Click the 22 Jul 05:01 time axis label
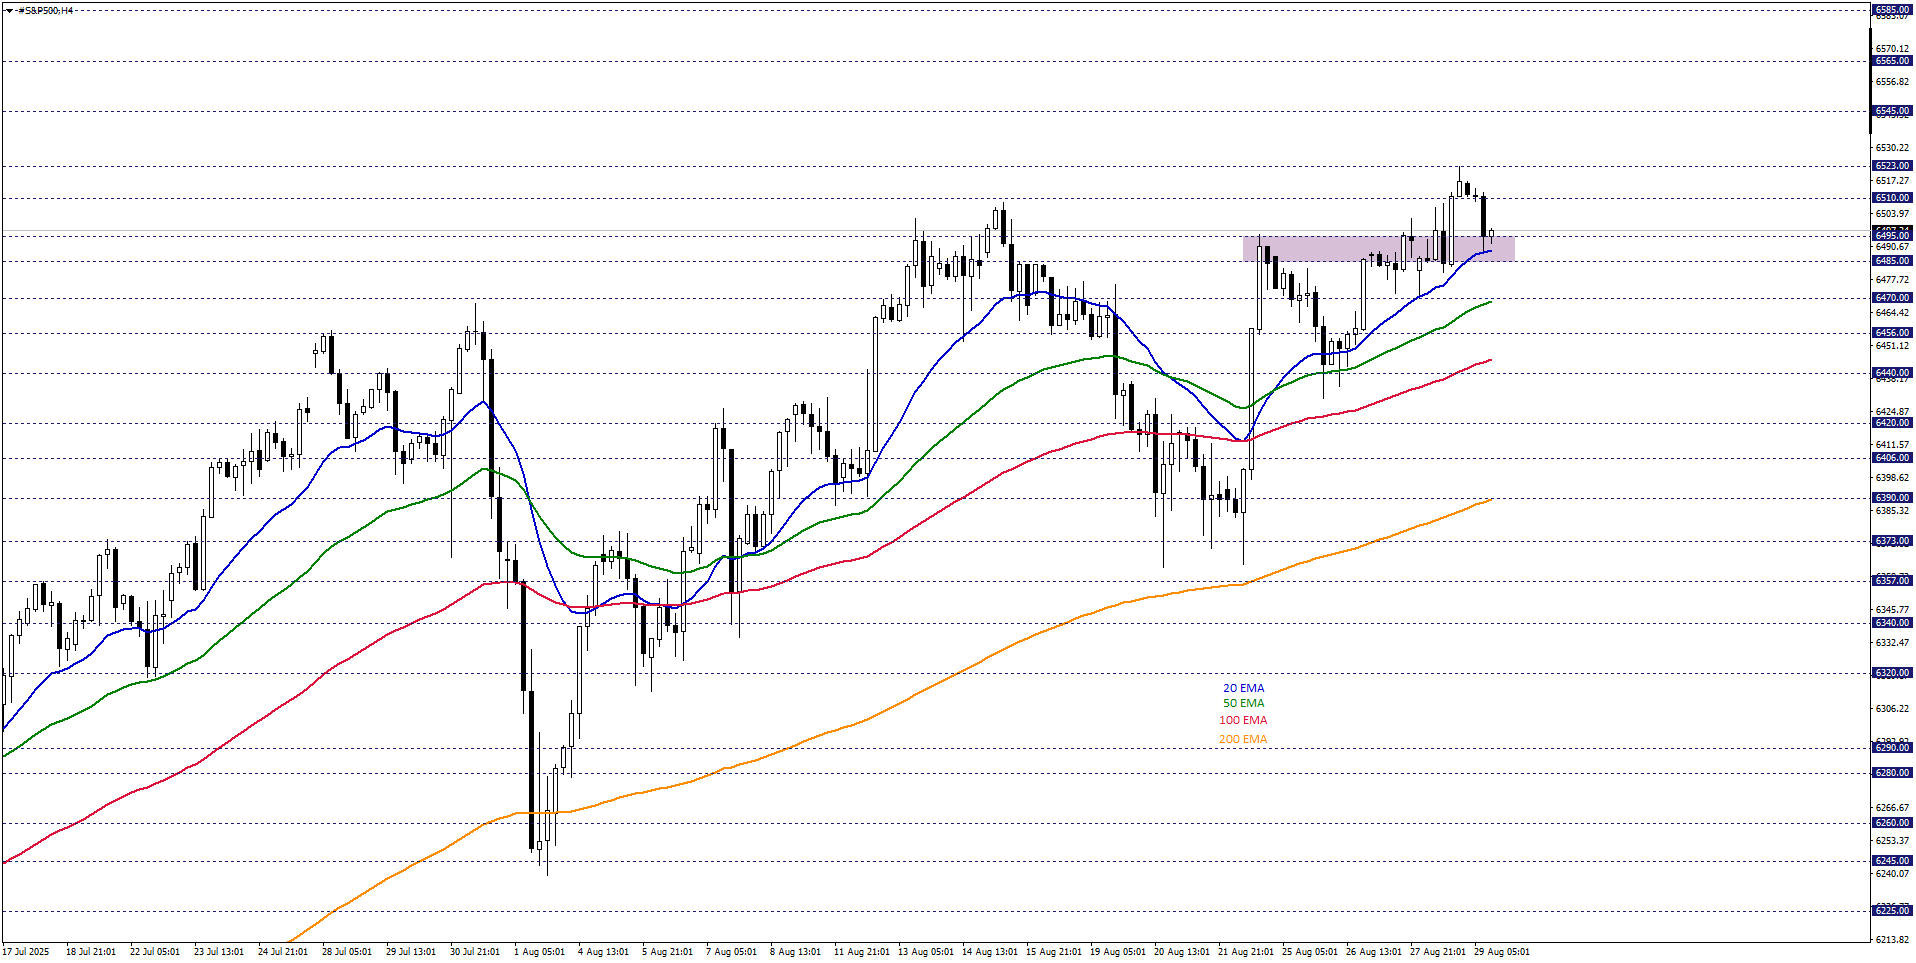The image size is (1916, 963). click(x=155, y=952)
